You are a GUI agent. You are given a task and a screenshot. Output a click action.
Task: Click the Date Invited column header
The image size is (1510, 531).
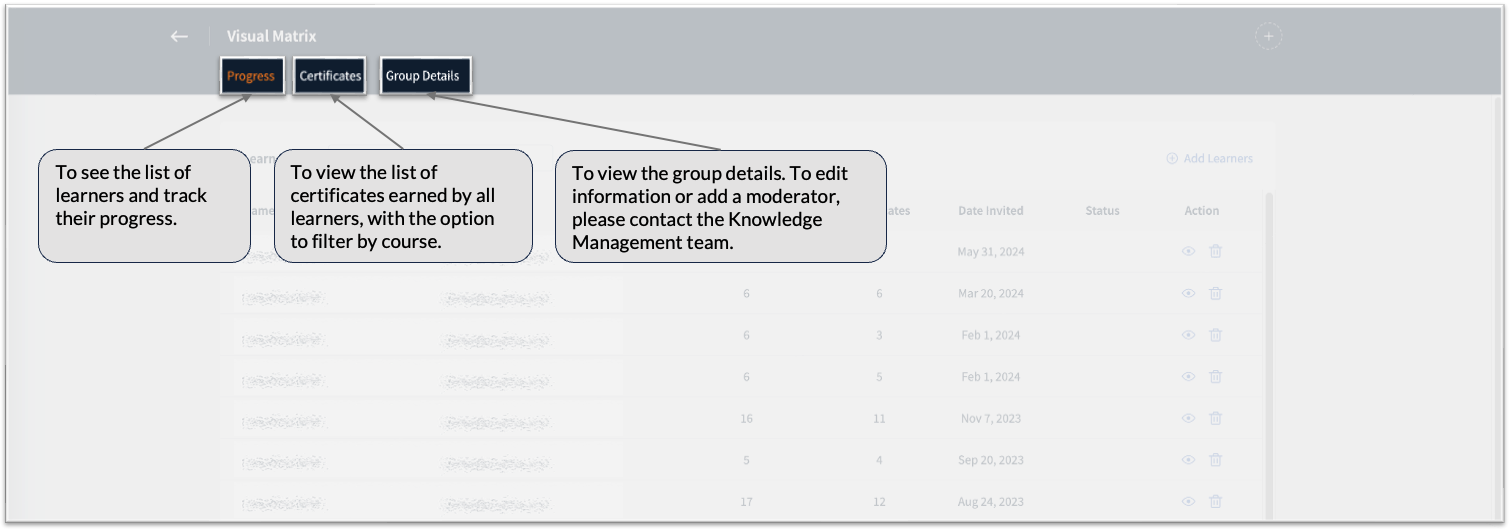[990, 211]
